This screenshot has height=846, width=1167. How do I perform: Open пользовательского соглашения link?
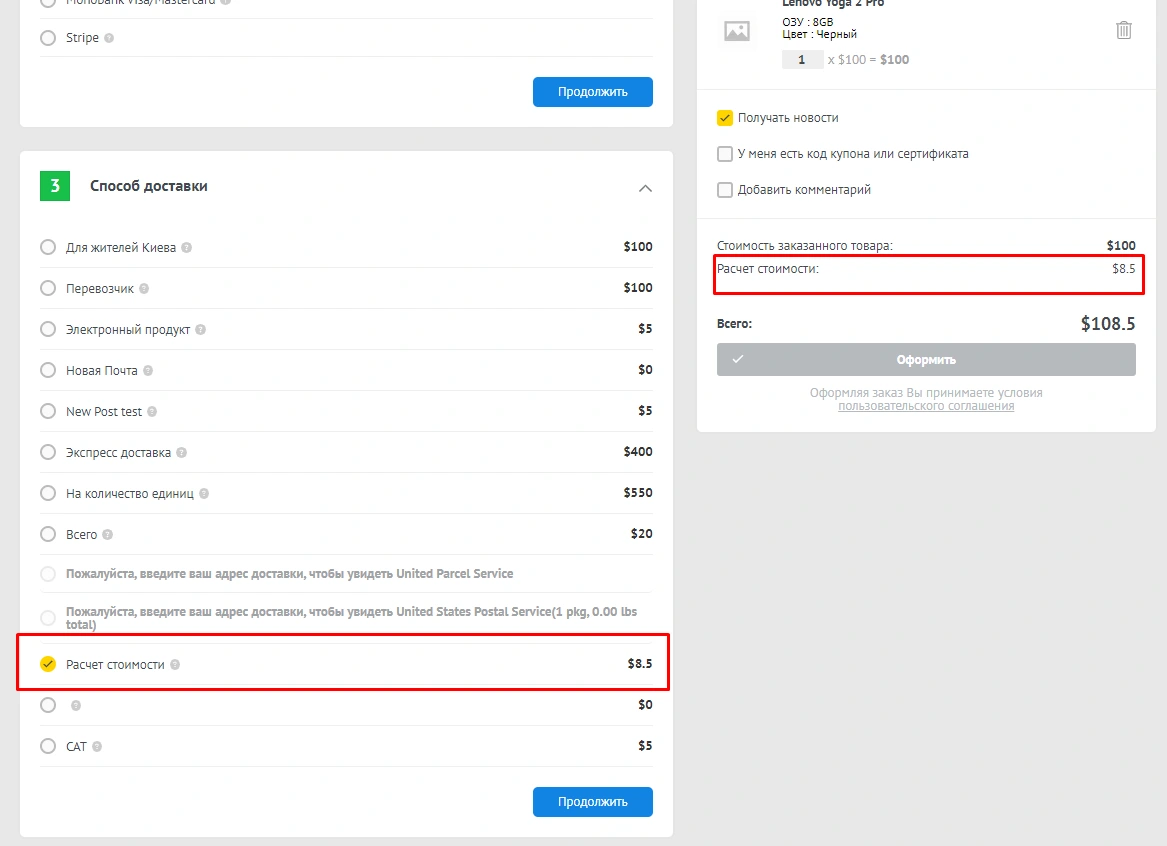(926, 406)
